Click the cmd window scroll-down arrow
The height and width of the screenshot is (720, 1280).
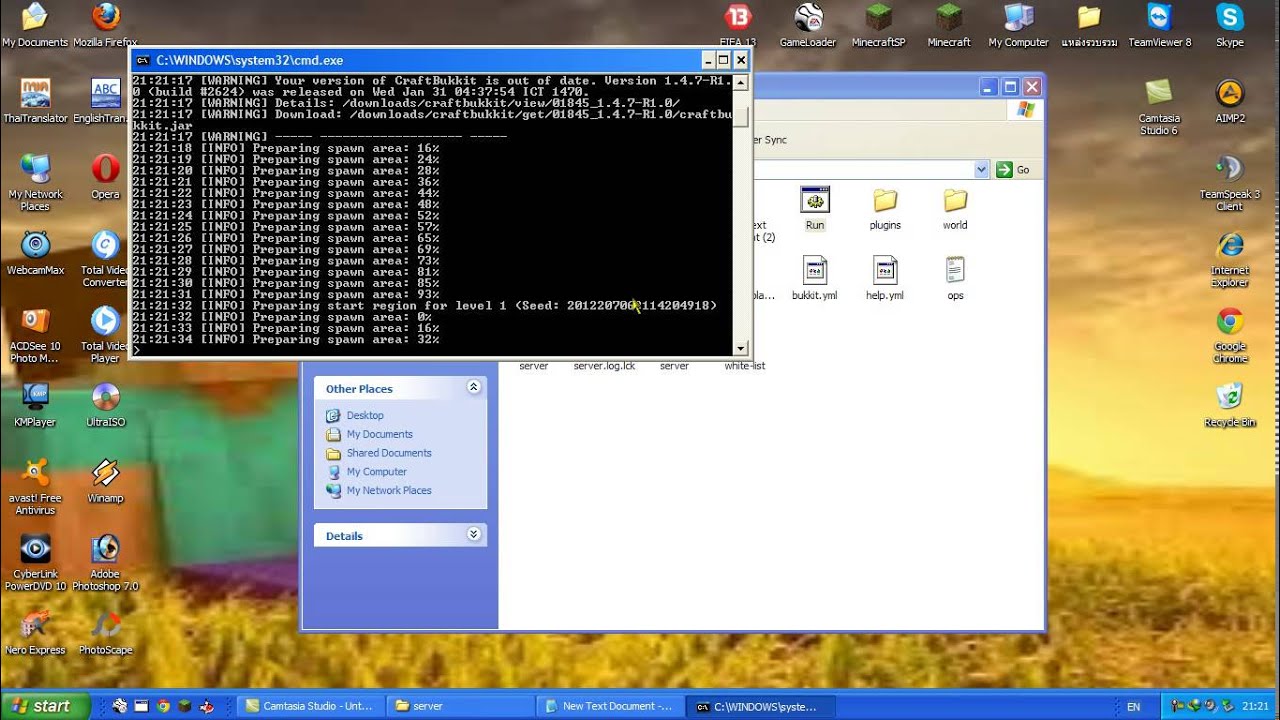pyautogui.click(x=741, y=348)
